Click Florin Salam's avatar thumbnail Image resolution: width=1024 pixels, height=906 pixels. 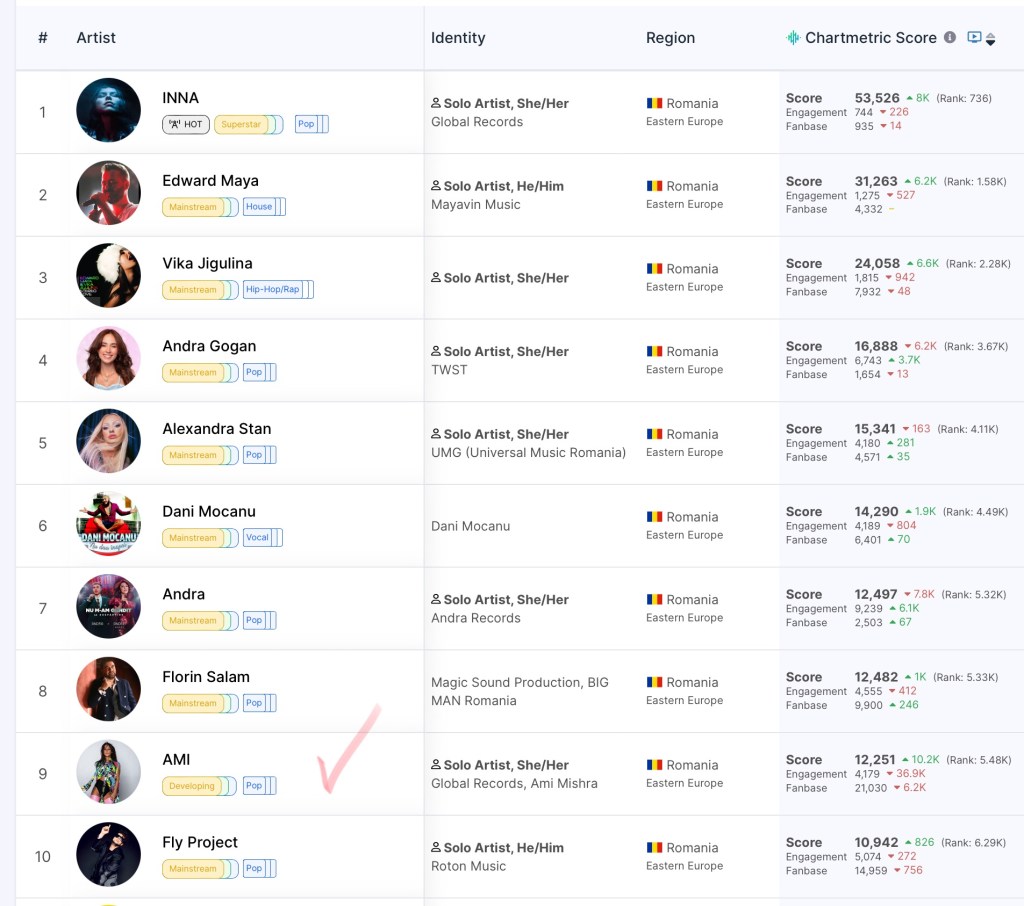pyautogui.click(x=108, y=689)
